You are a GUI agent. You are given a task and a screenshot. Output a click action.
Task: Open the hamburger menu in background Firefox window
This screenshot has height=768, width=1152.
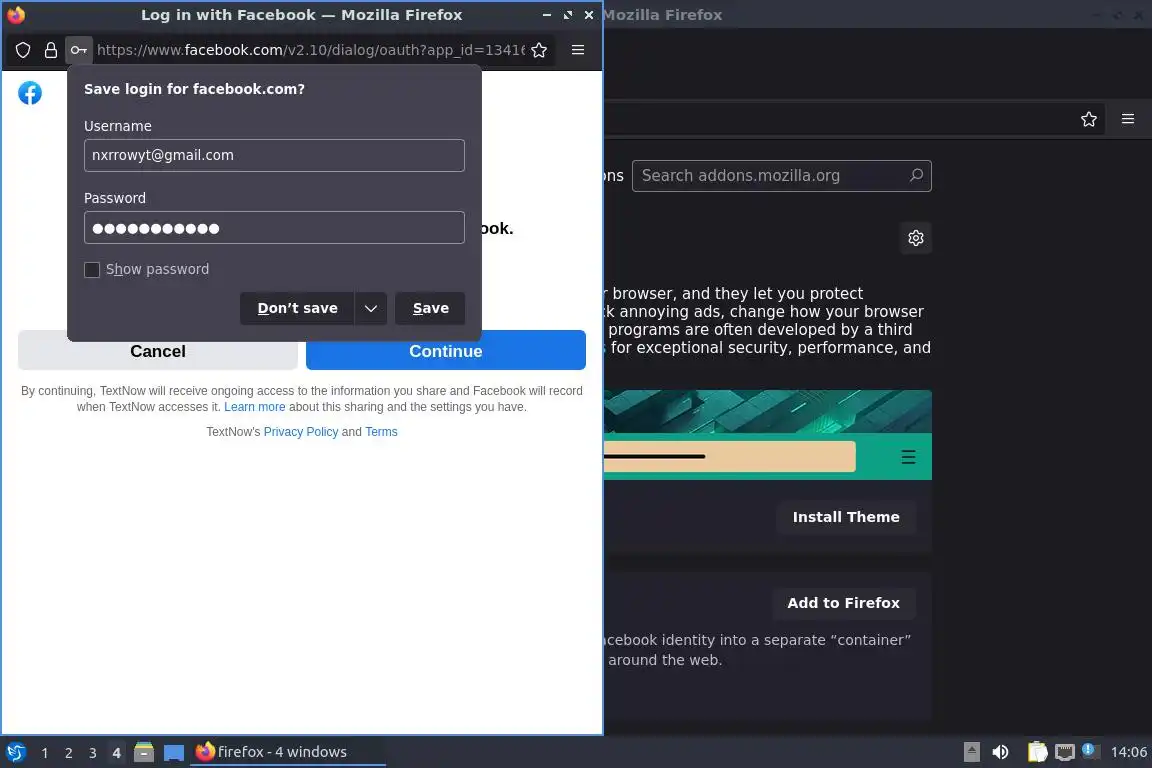tap(1128, 119)
